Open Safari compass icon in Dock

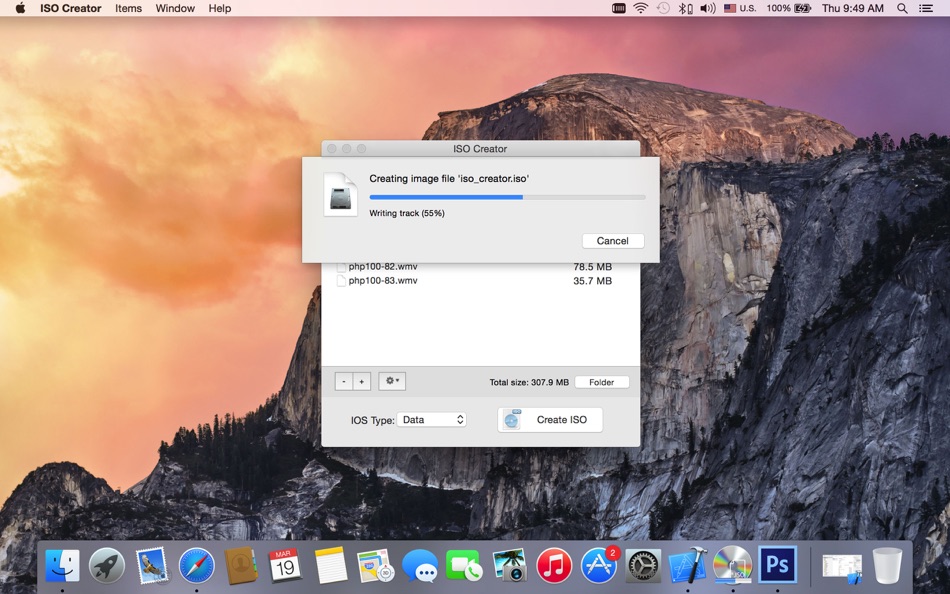(196, 566)
